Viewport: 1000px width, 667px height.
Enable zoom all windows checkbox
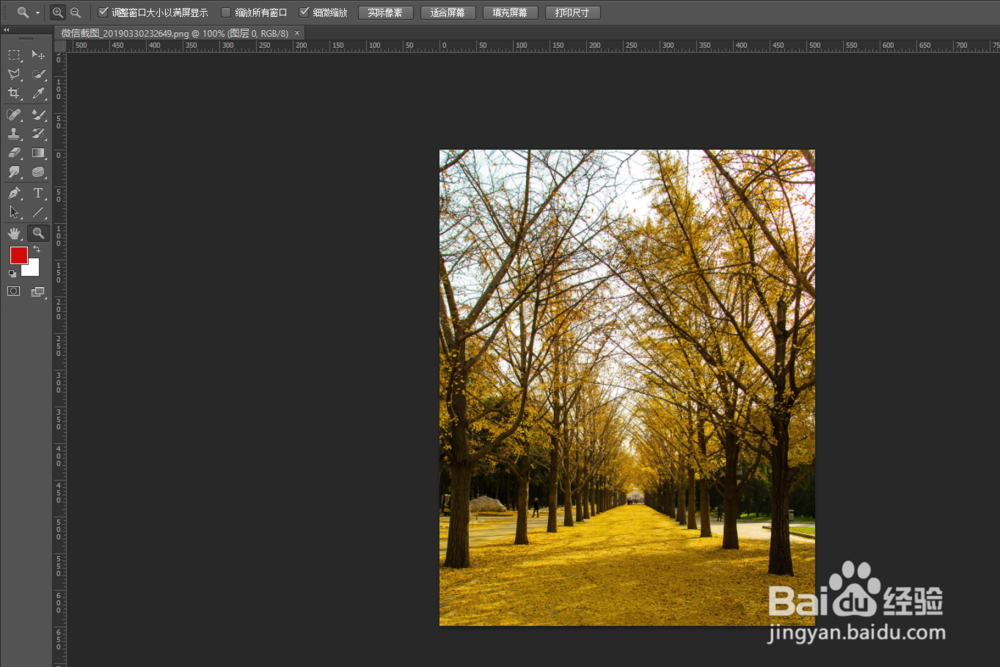point(225,12)
